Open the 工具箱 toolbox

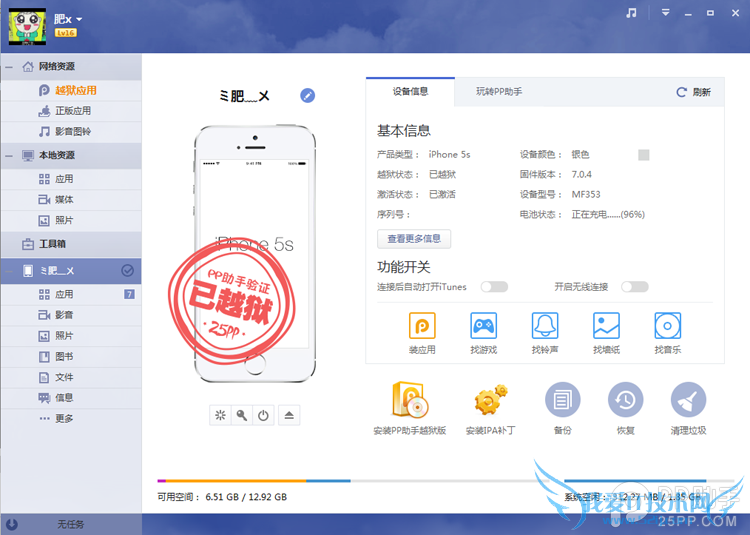(71, 244)
